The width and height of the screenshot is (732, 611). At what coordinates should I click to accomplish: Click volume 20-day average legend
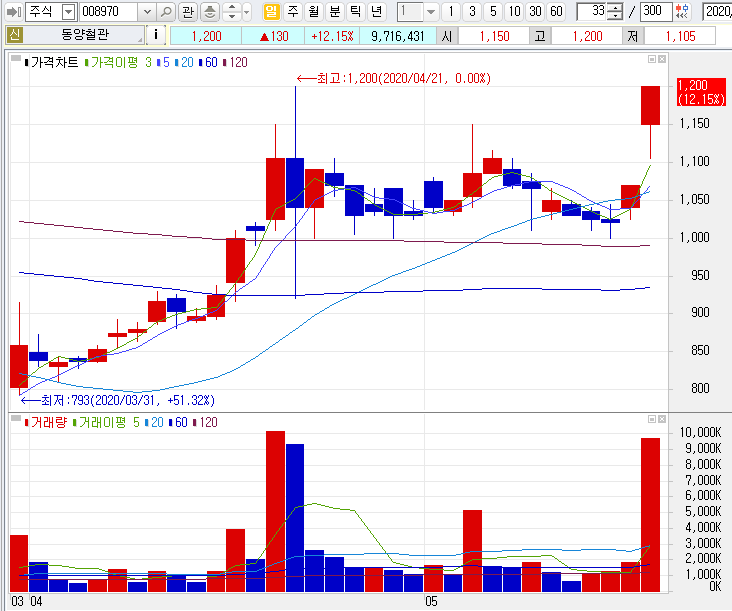(x=155, y=422)
